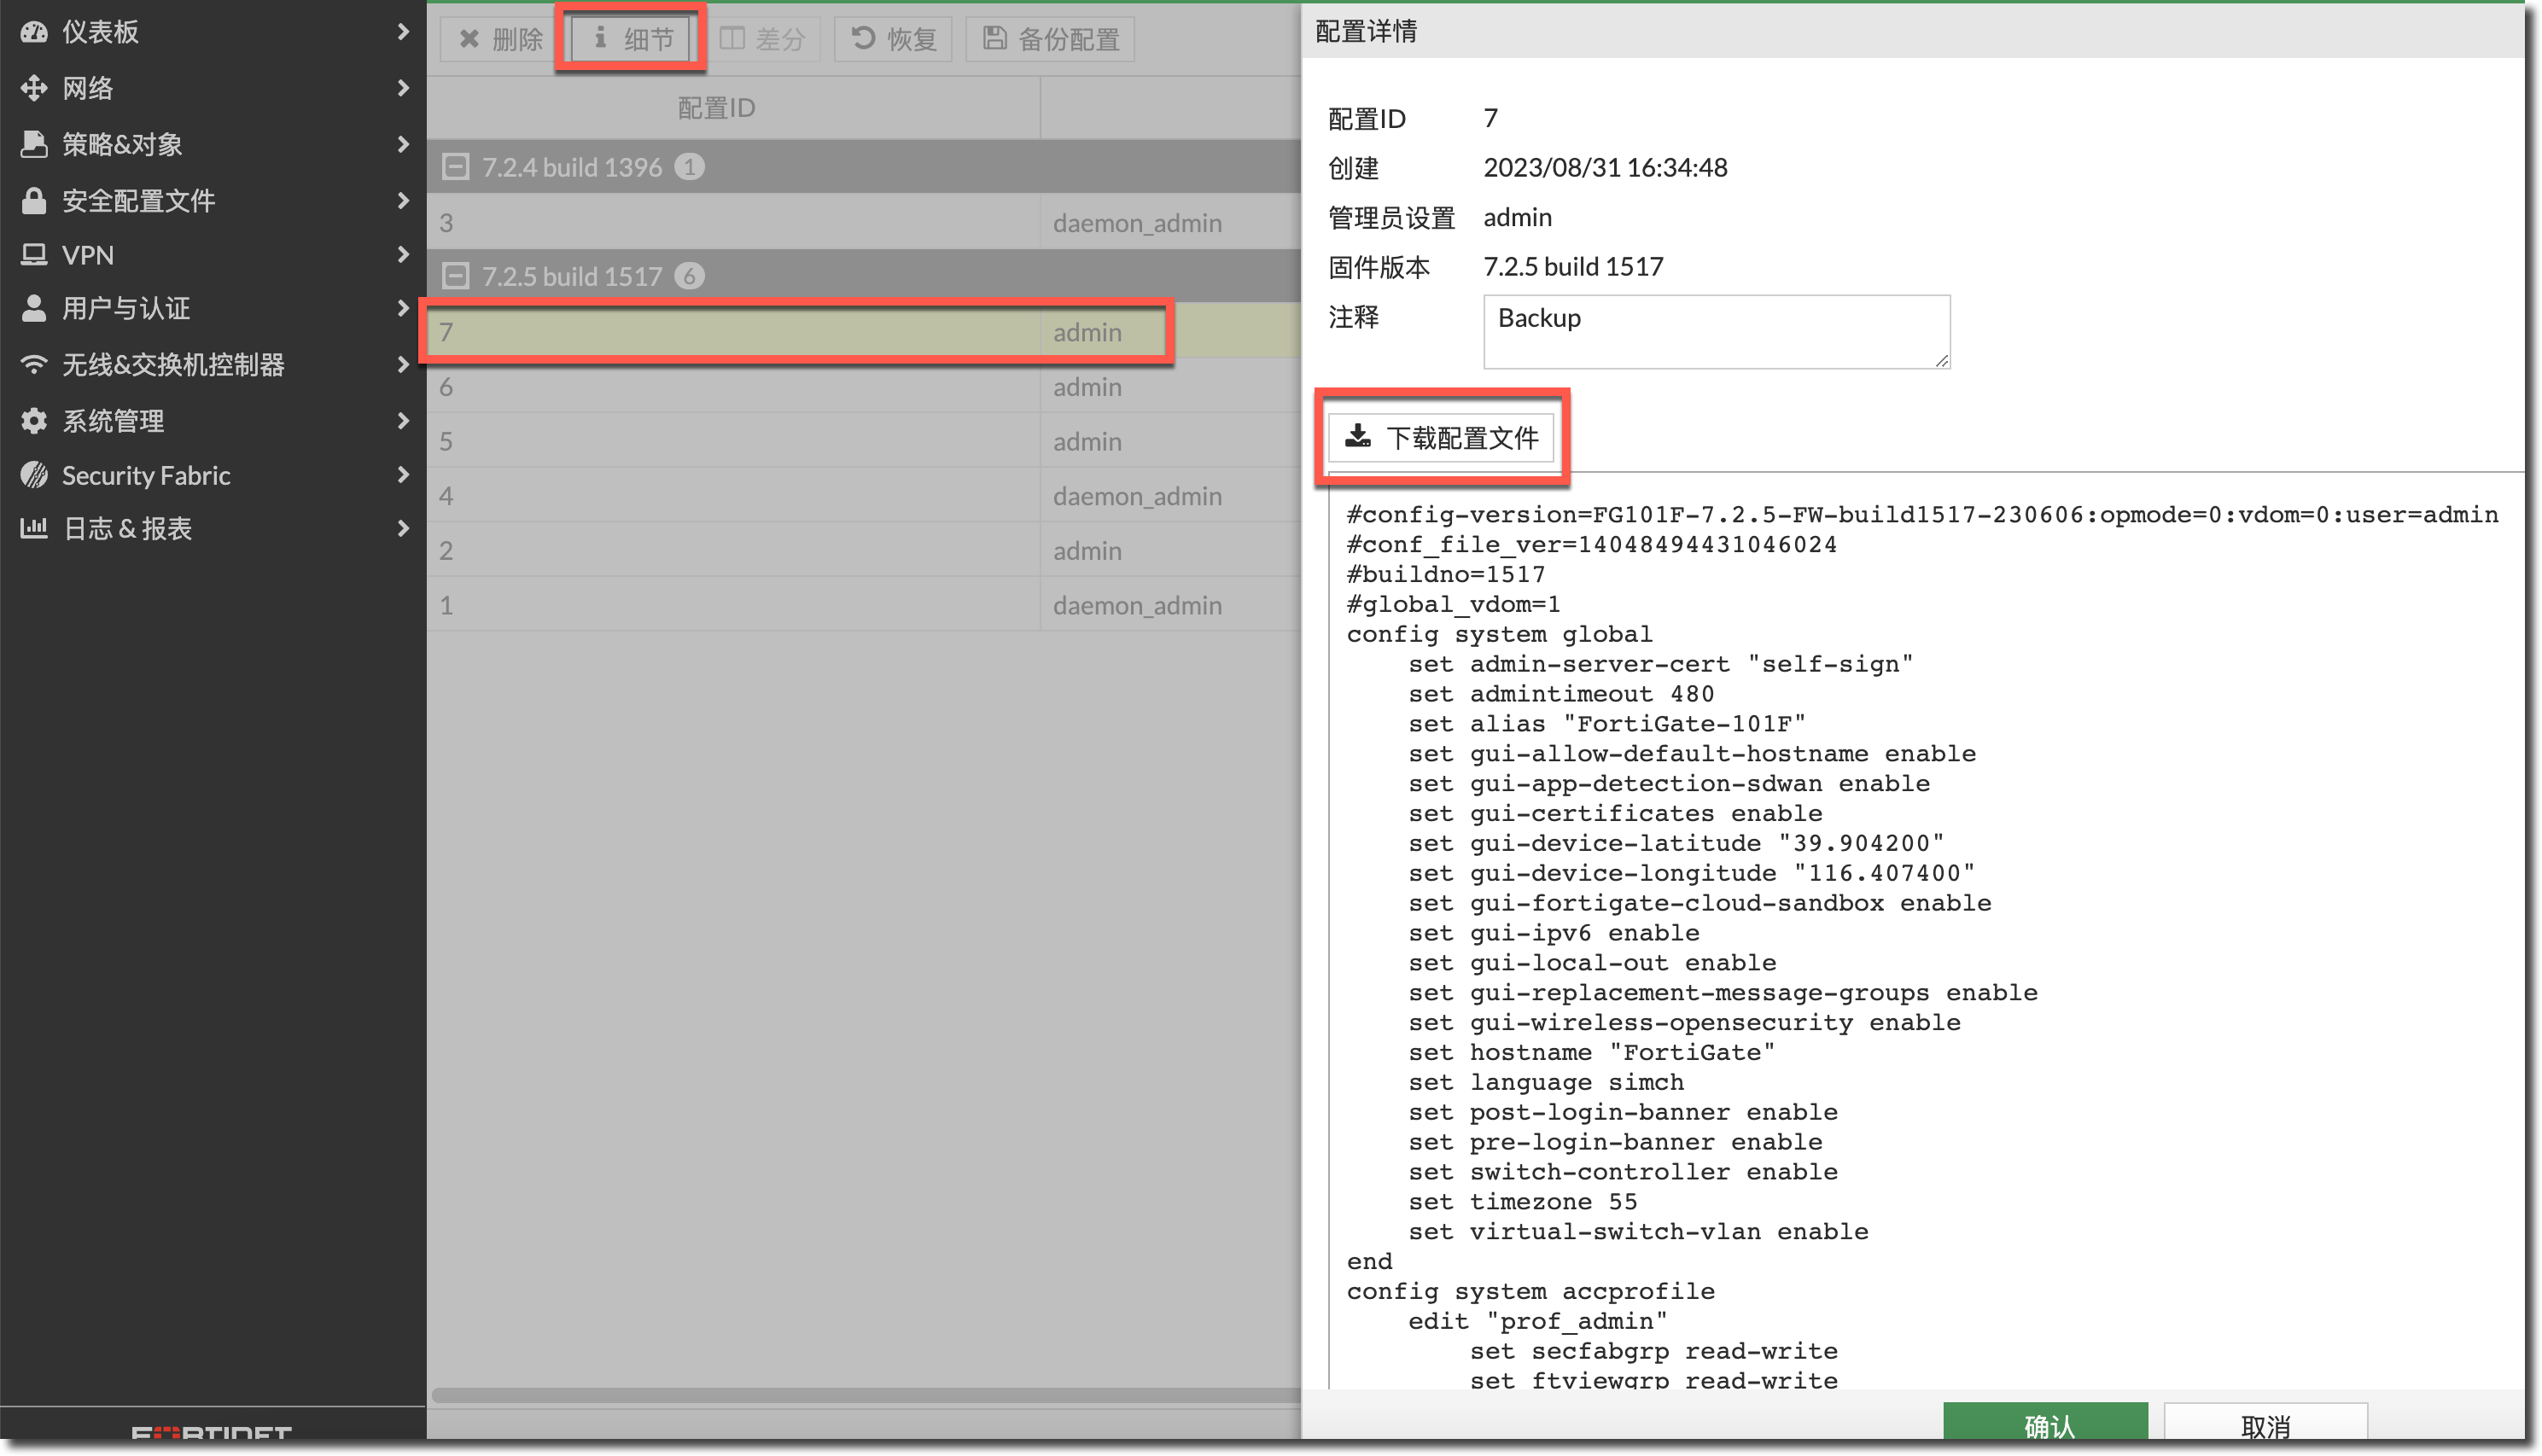
Task: Click the 细节 details toolbar button
Action: [x=632, y=39]
